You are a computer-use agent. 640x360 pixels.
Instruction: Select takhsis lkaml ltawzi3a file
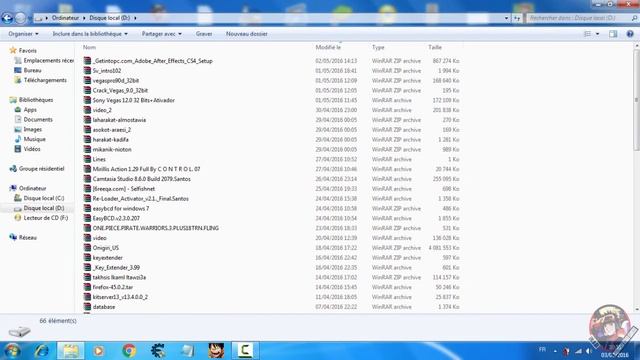[x=119, y=277]
